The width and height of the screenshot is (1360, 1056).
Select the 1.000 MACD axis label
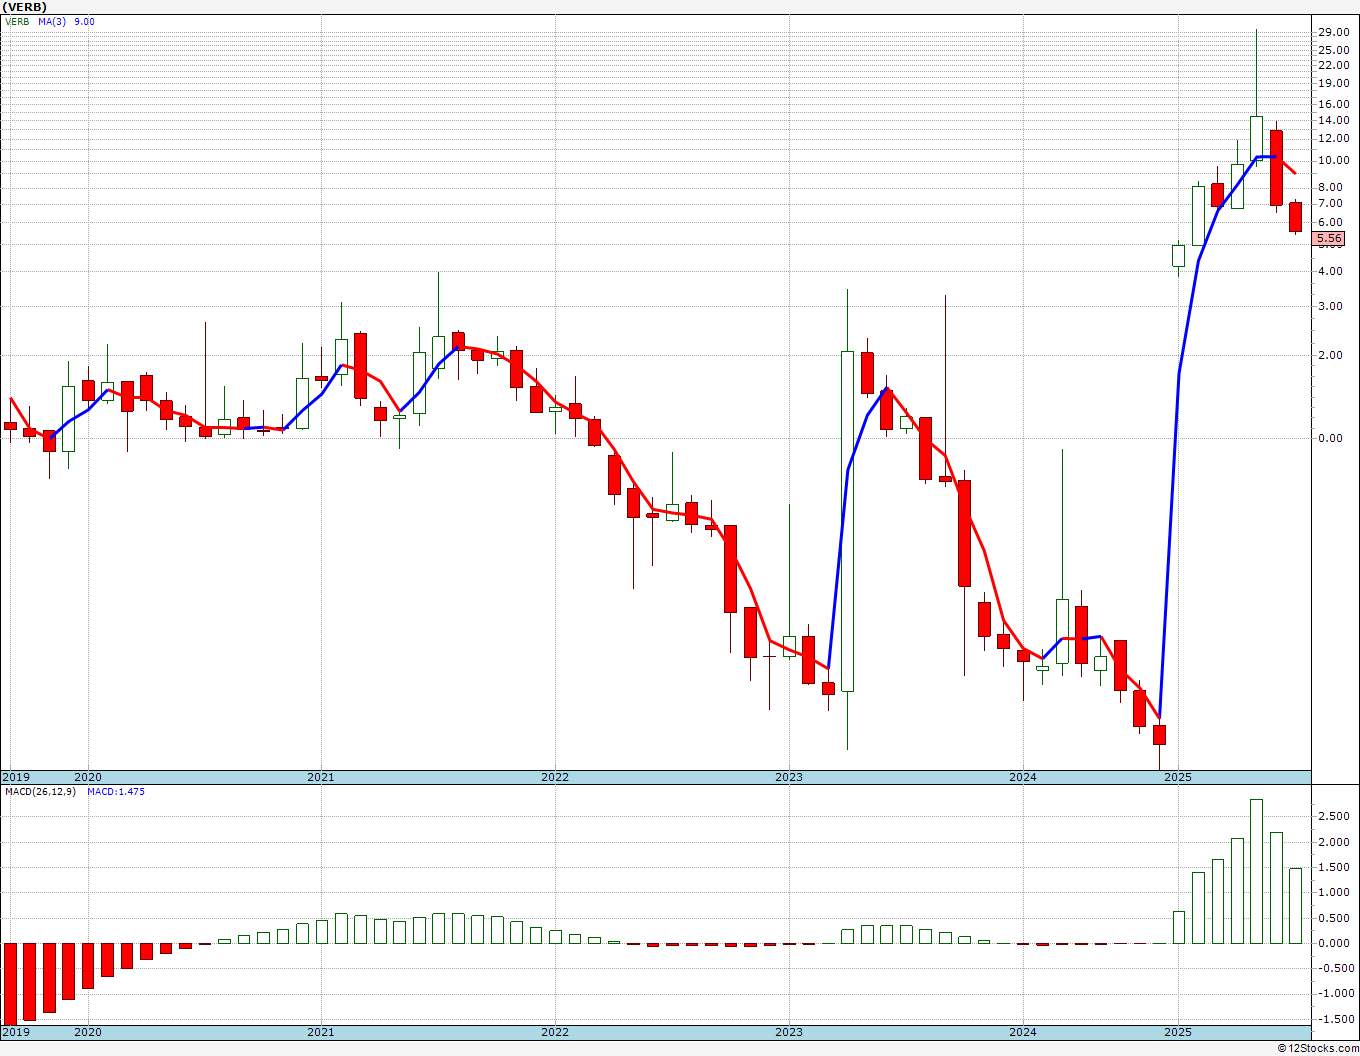[1334, 893]
